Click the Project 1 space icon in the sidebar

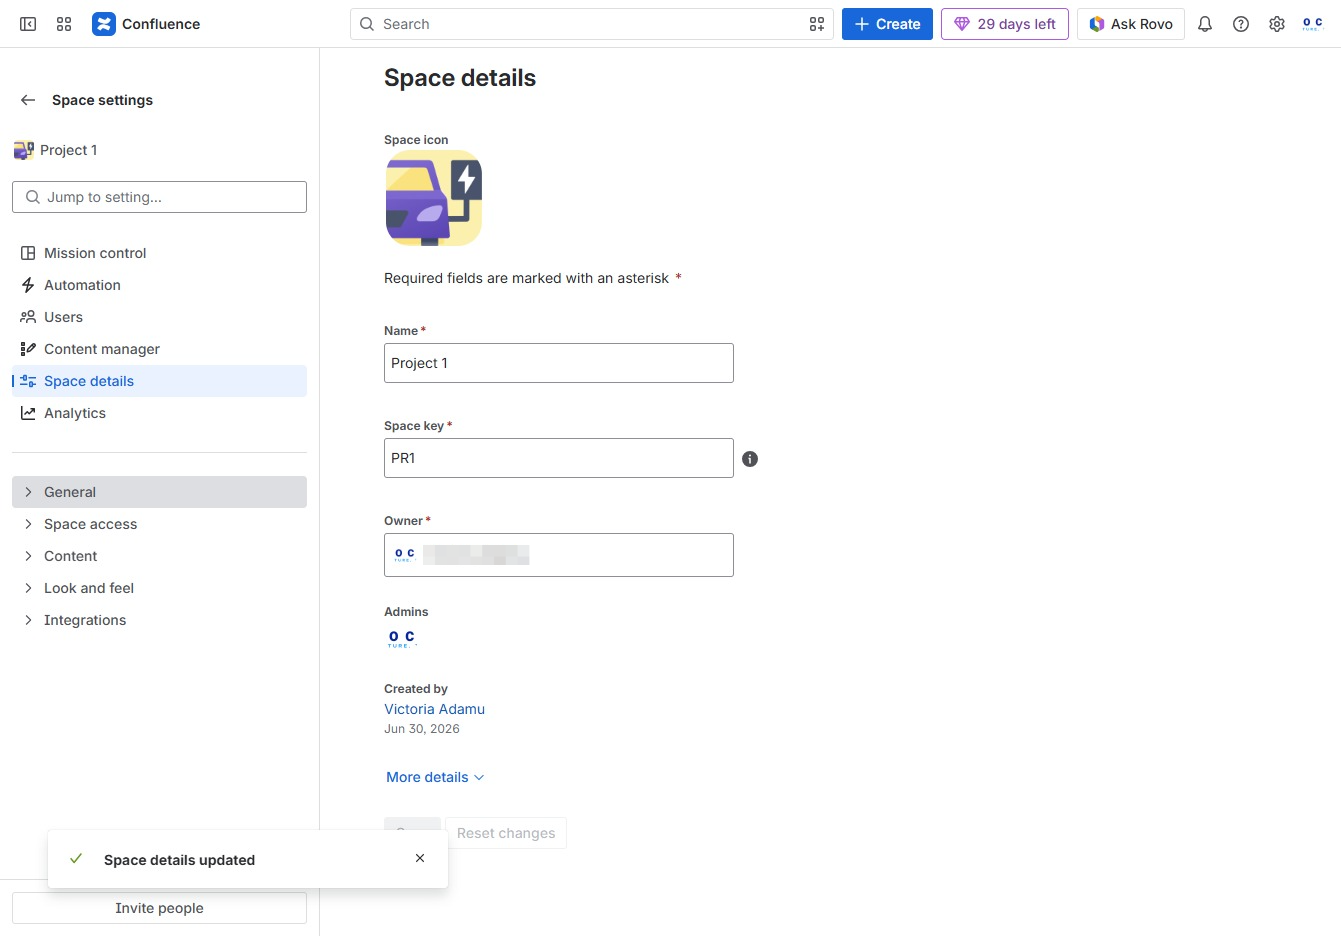[24, 150]
